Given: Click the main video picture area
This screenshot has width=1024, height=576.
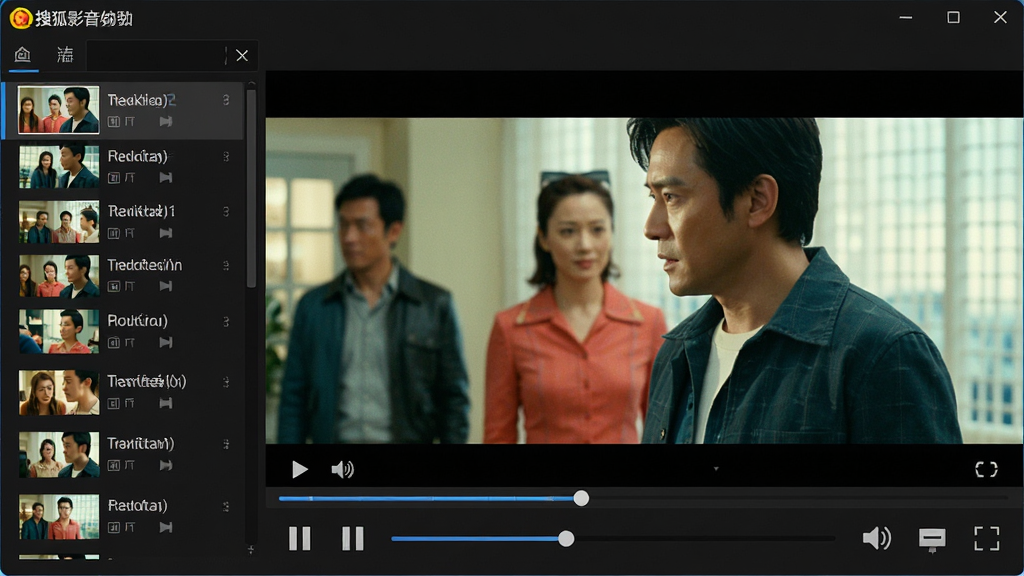Looking at the screenshot, I should point(644,281).
